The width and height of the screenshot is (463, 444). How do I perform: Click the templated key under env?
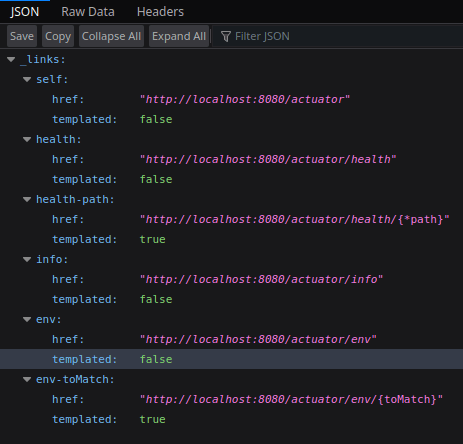85,359
